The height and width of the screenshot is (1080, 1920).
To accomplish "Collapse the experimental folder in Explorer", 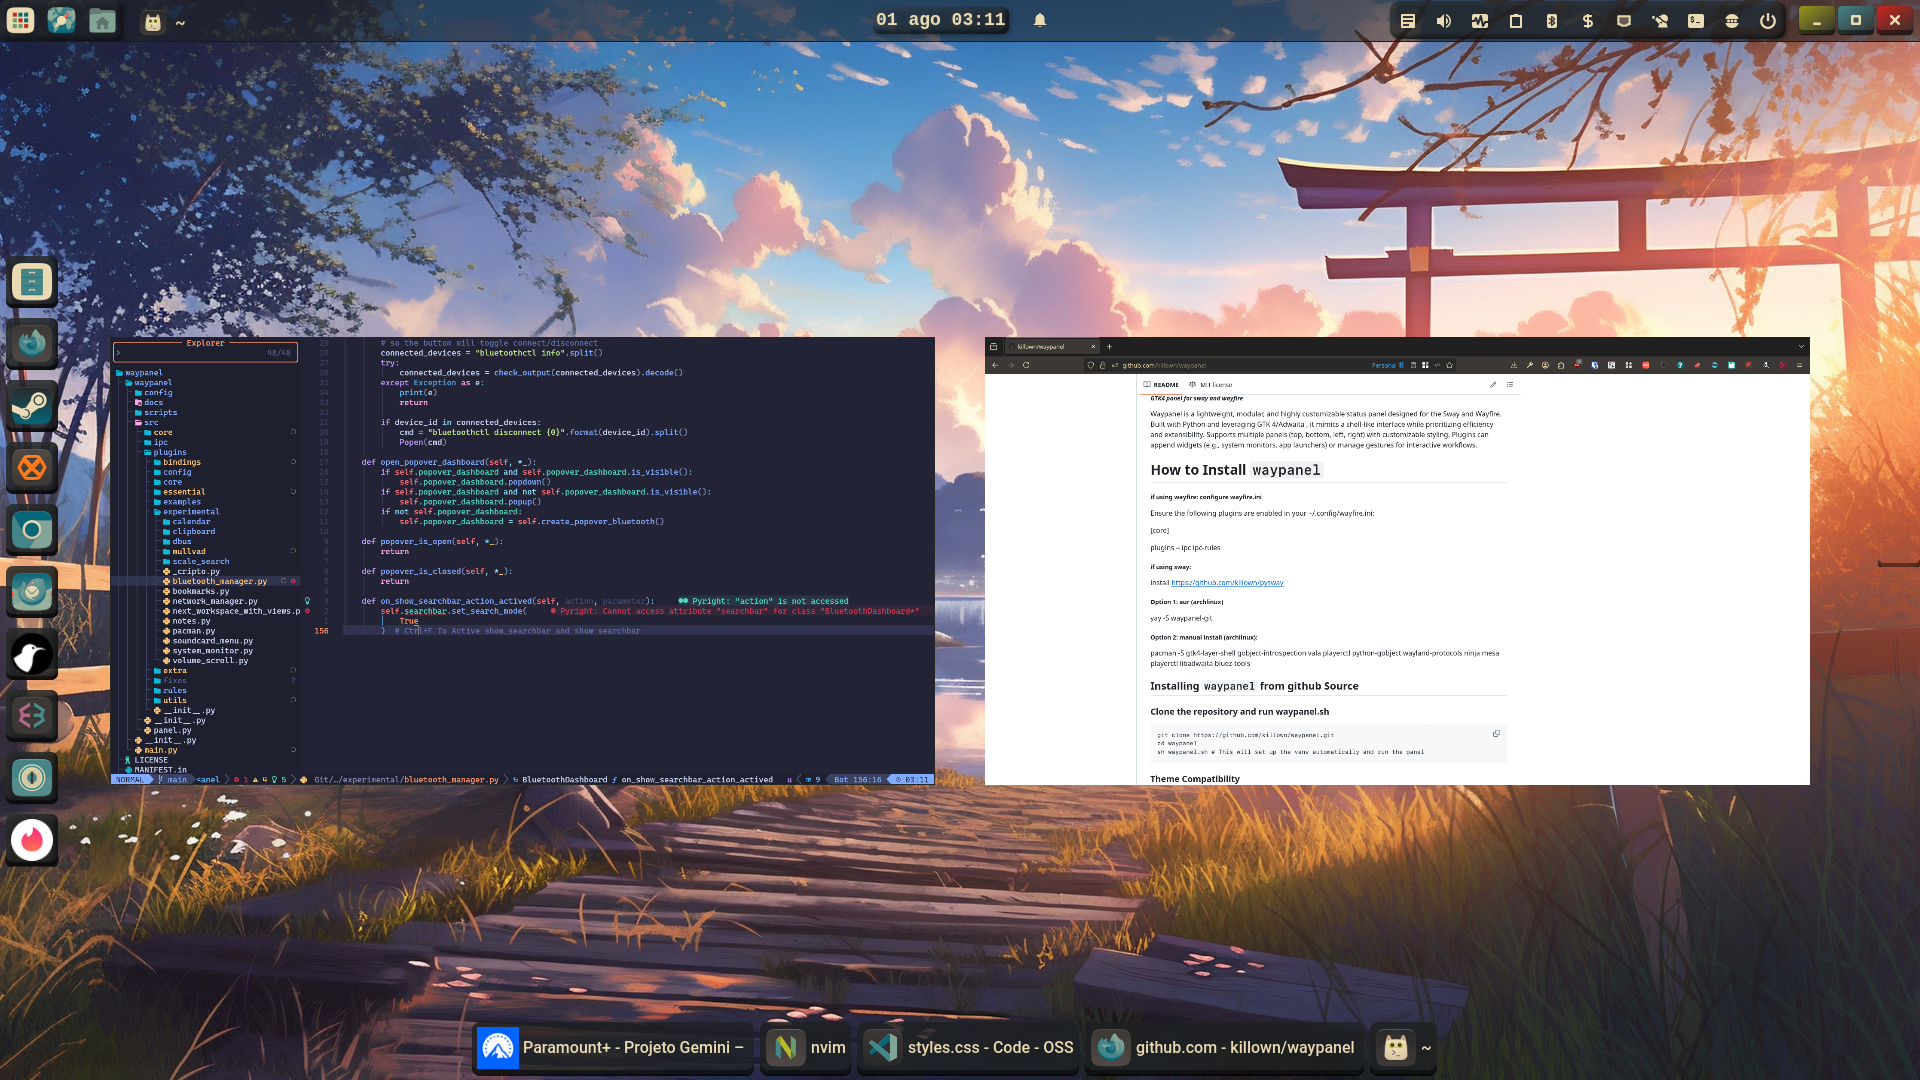I will click(x=190, y=511).
